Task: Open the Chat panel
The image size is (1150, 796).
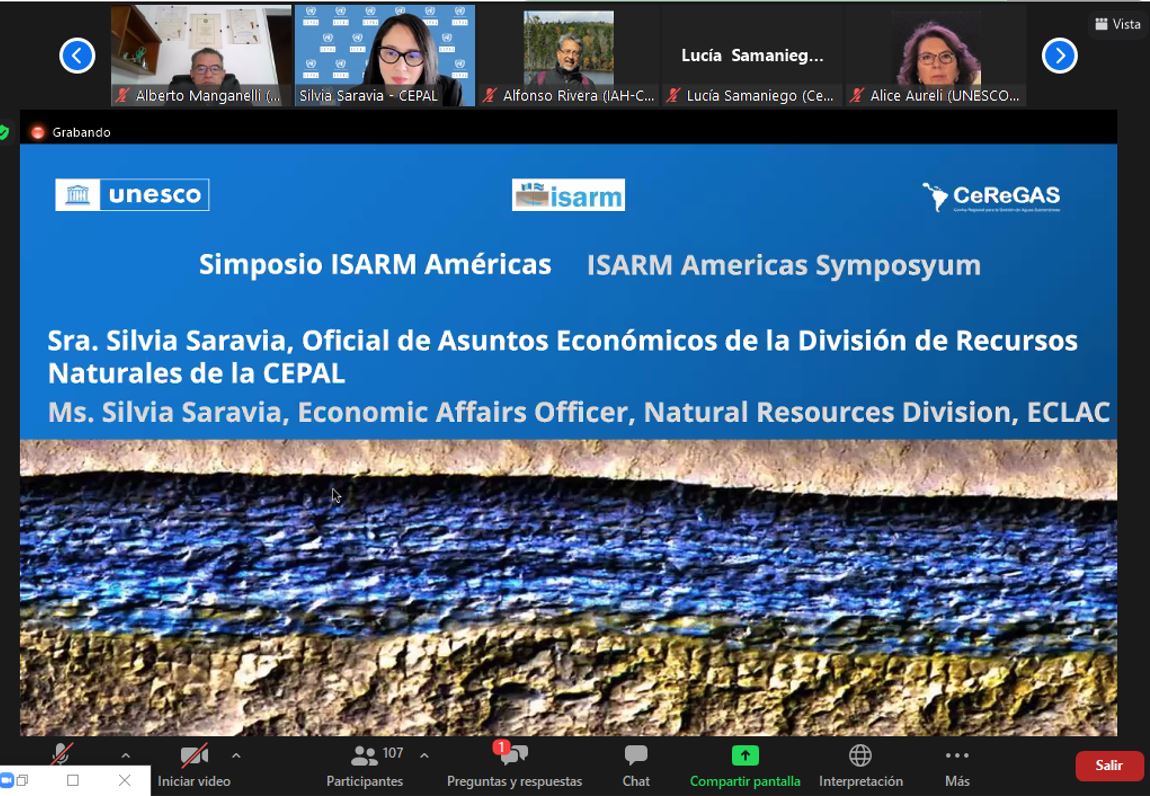Action: [x=636, y=766]
